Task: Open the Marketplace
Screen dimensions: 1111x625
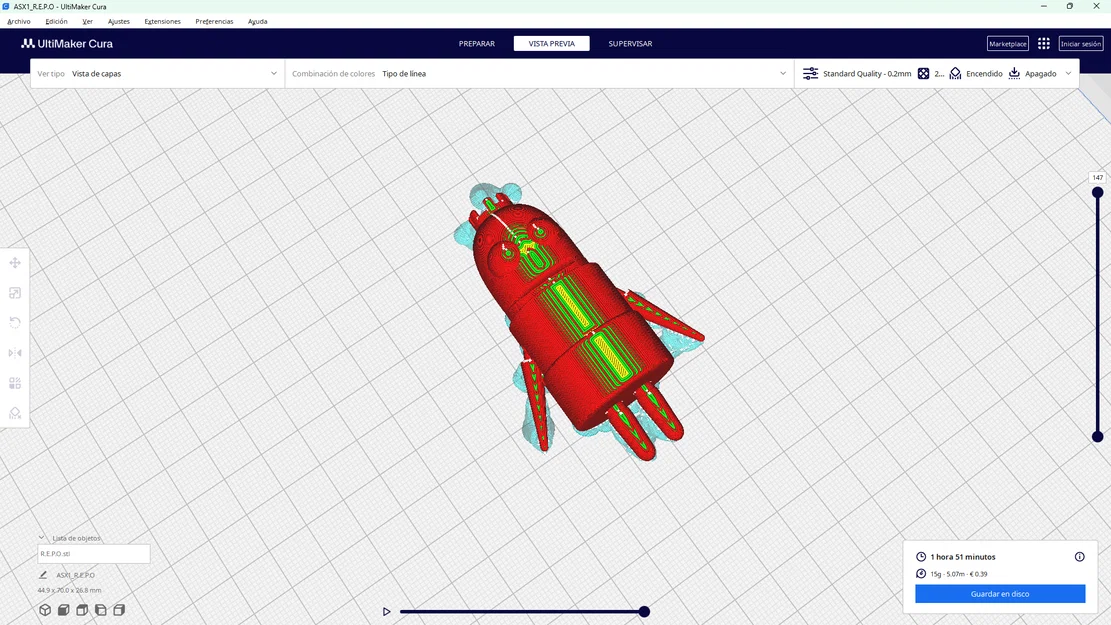Action: point(1007,43)
